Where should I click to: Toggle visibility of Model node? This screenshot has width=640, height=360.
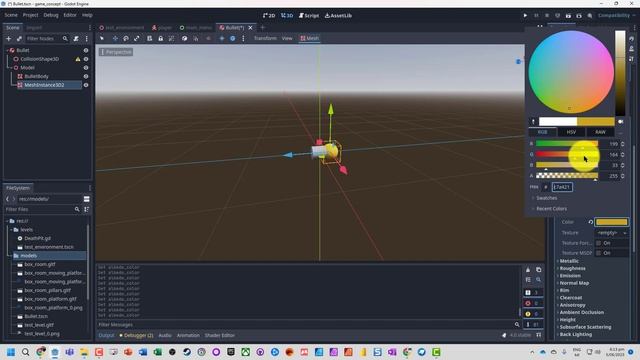[x=86, y=68]
